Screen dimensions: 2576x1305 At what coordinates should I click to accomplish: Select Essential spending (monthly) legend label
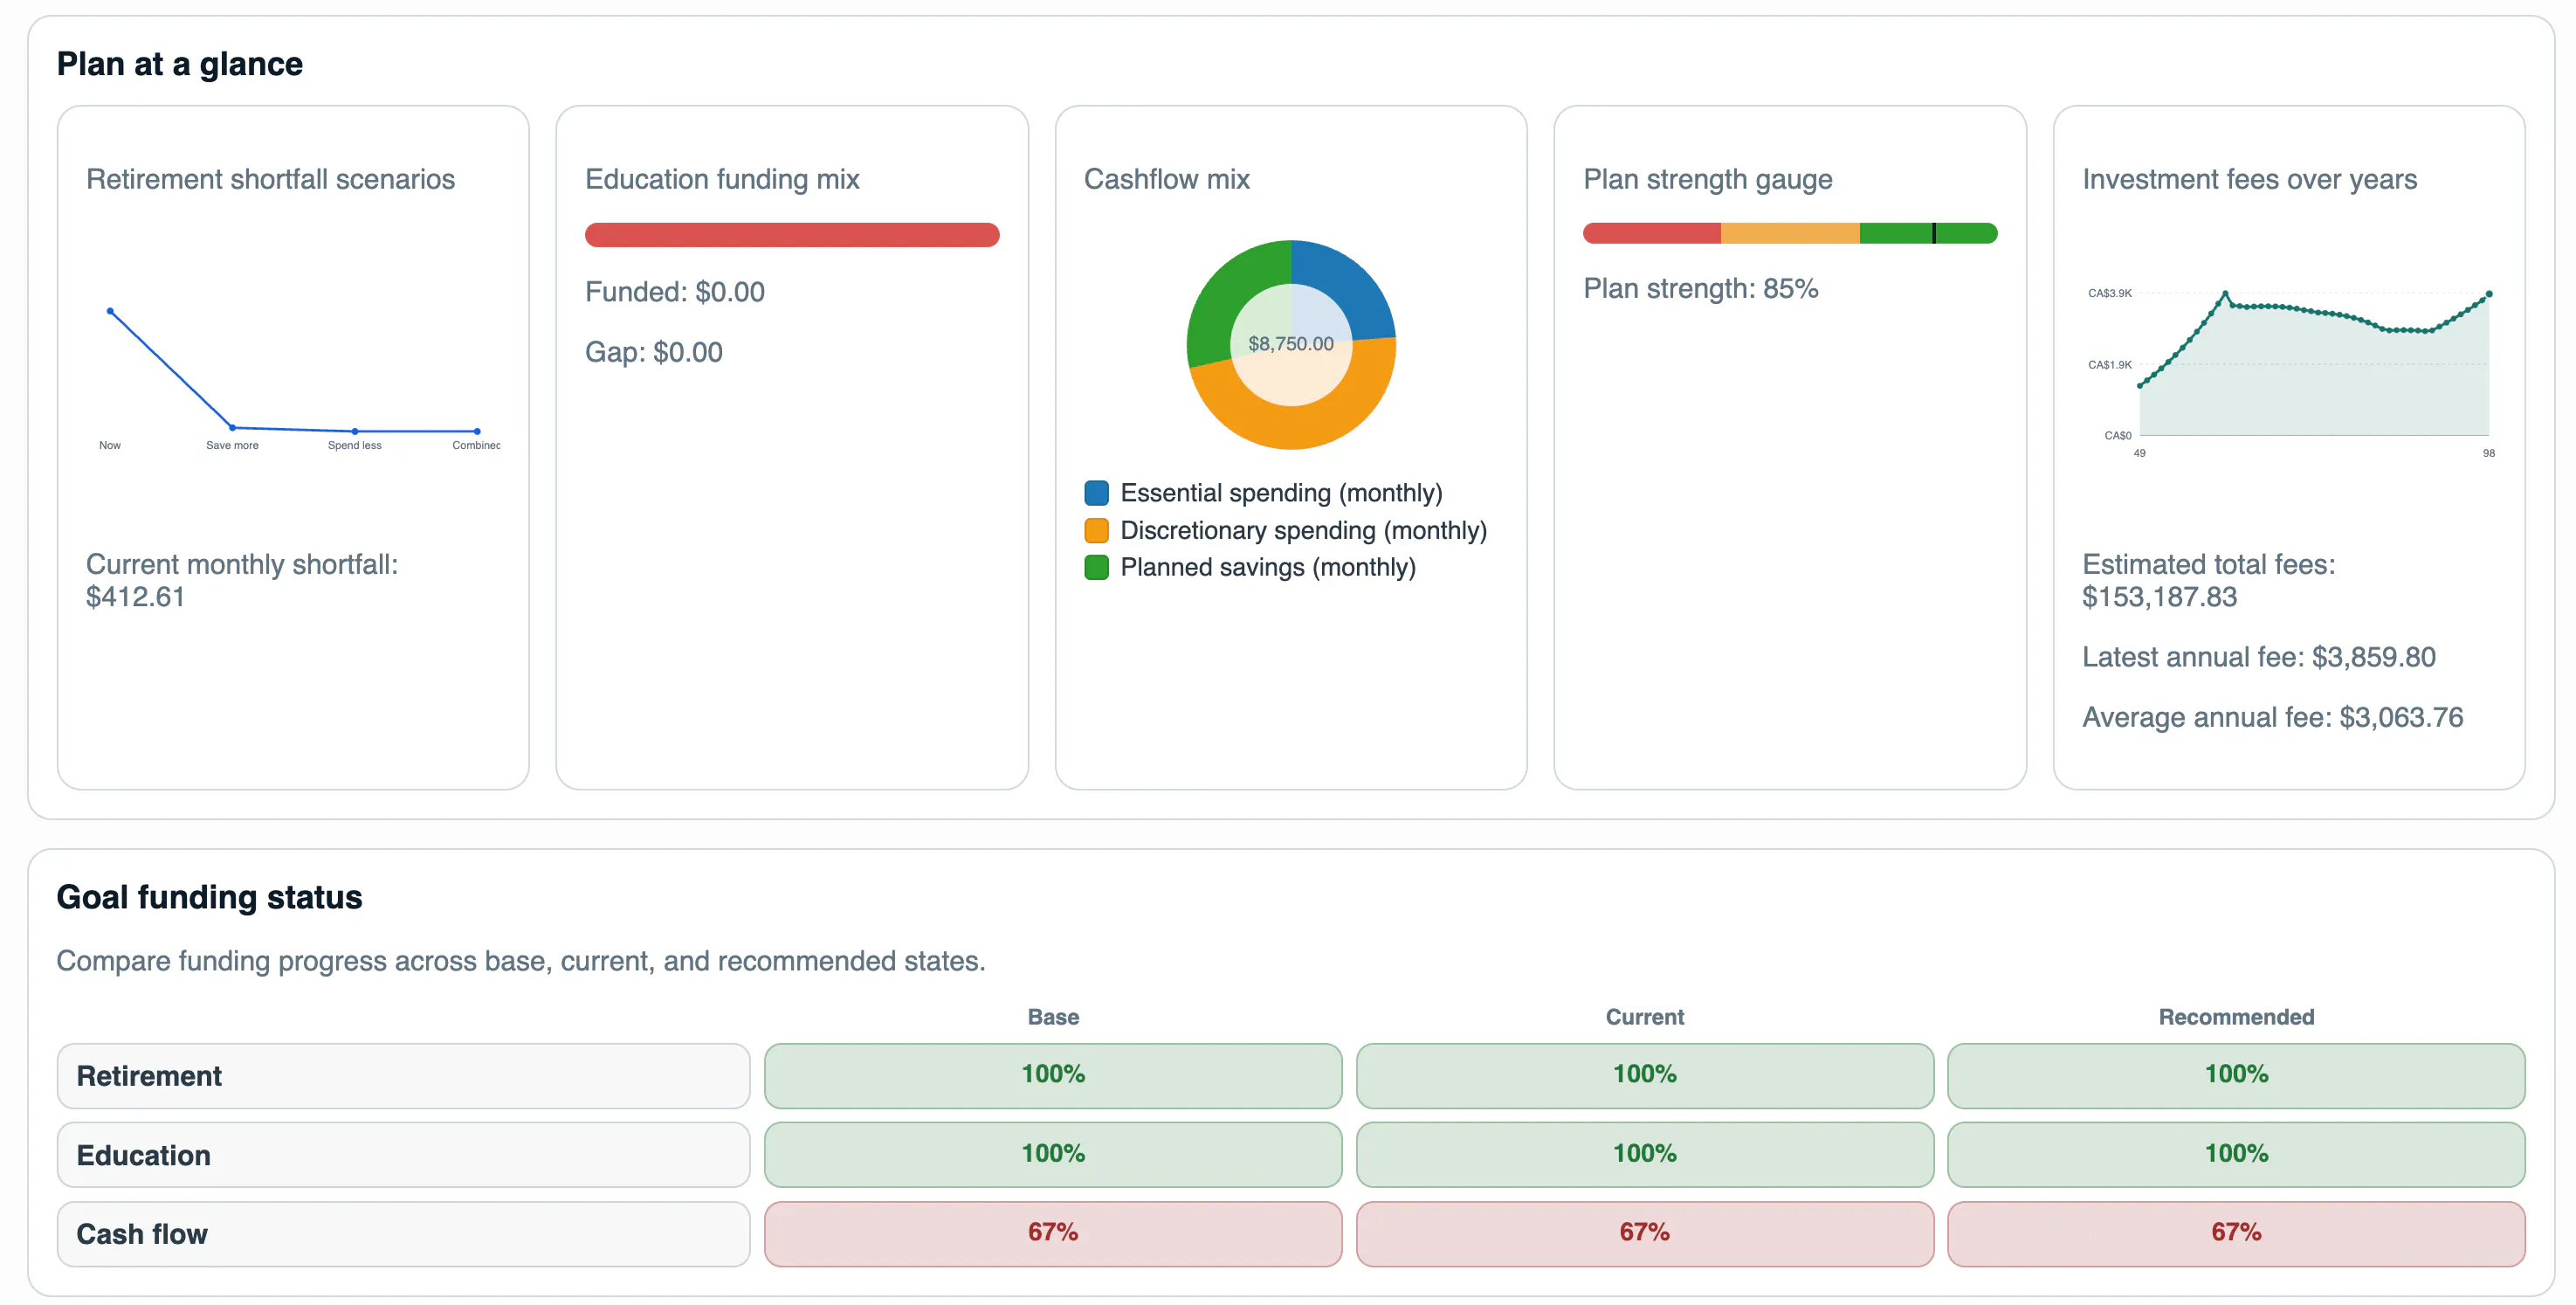tap(1281, 493)
